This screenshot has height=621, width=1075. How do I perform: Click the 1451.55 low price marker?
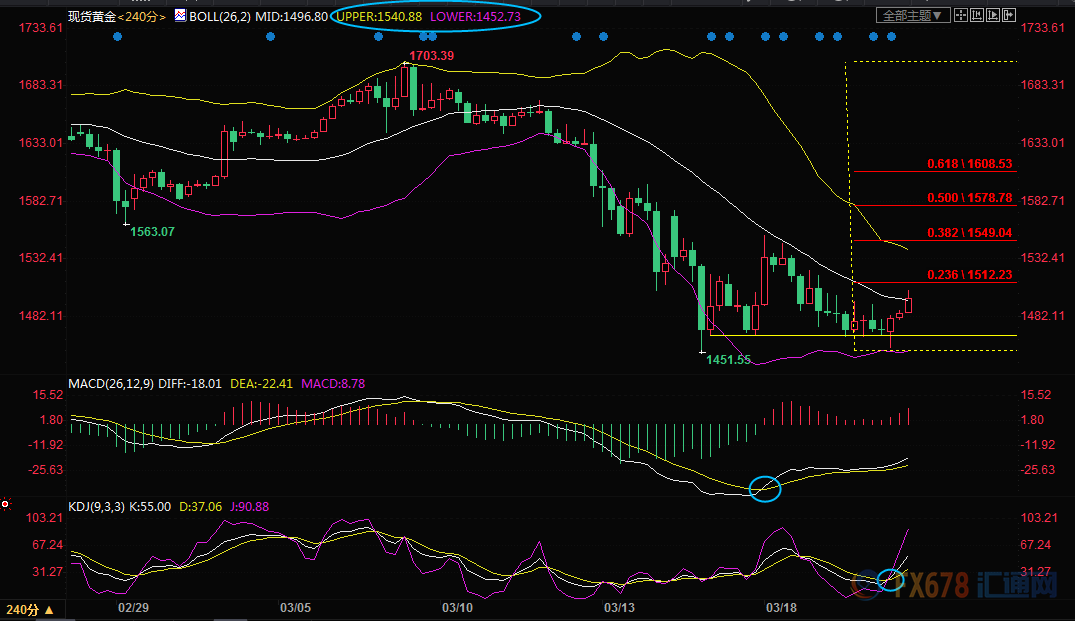(728, 359)
